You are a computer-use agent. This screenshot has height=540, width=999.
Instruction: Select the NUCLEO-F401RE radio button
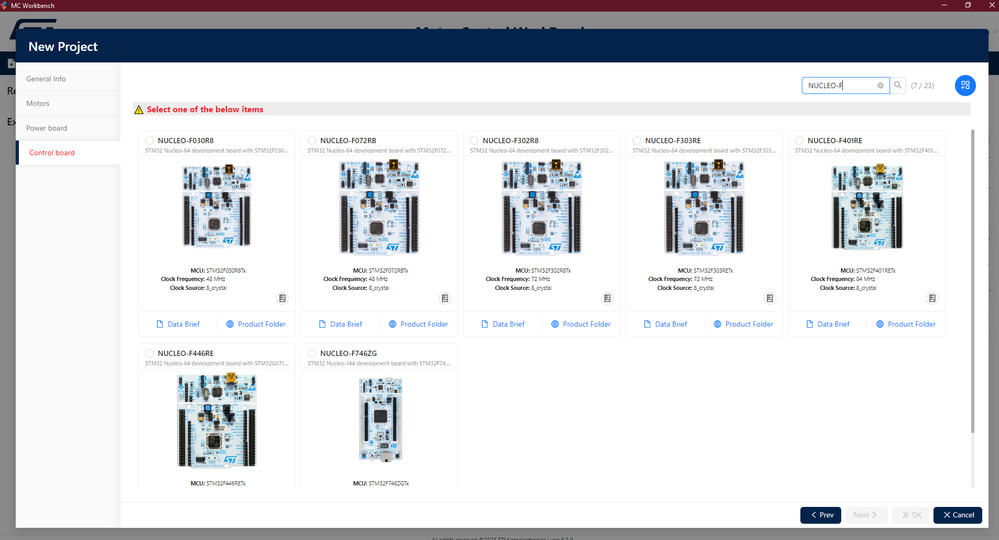tap(799, 141)
